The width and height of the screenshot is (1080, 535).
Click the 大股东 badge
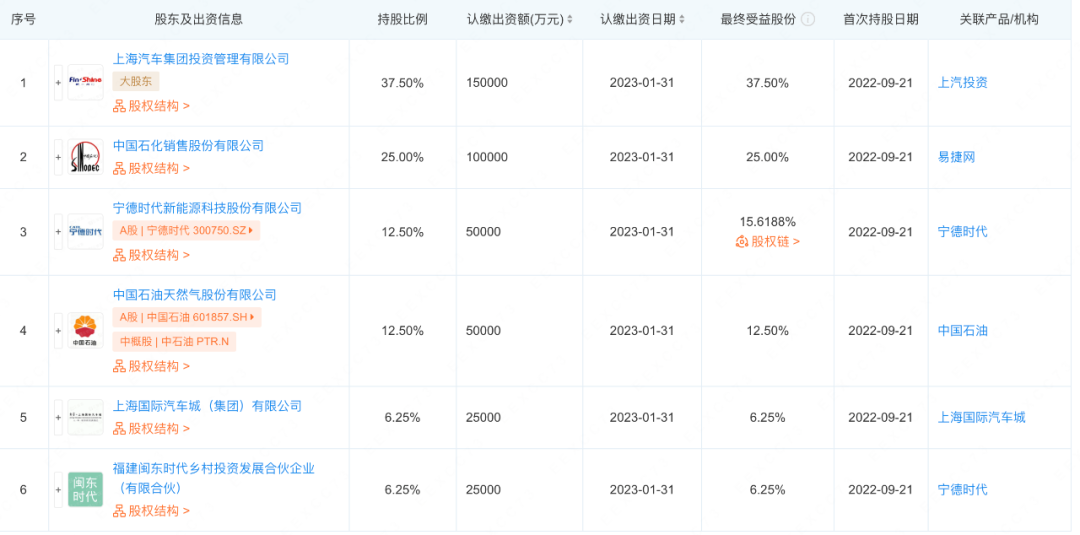coord(136,82)
